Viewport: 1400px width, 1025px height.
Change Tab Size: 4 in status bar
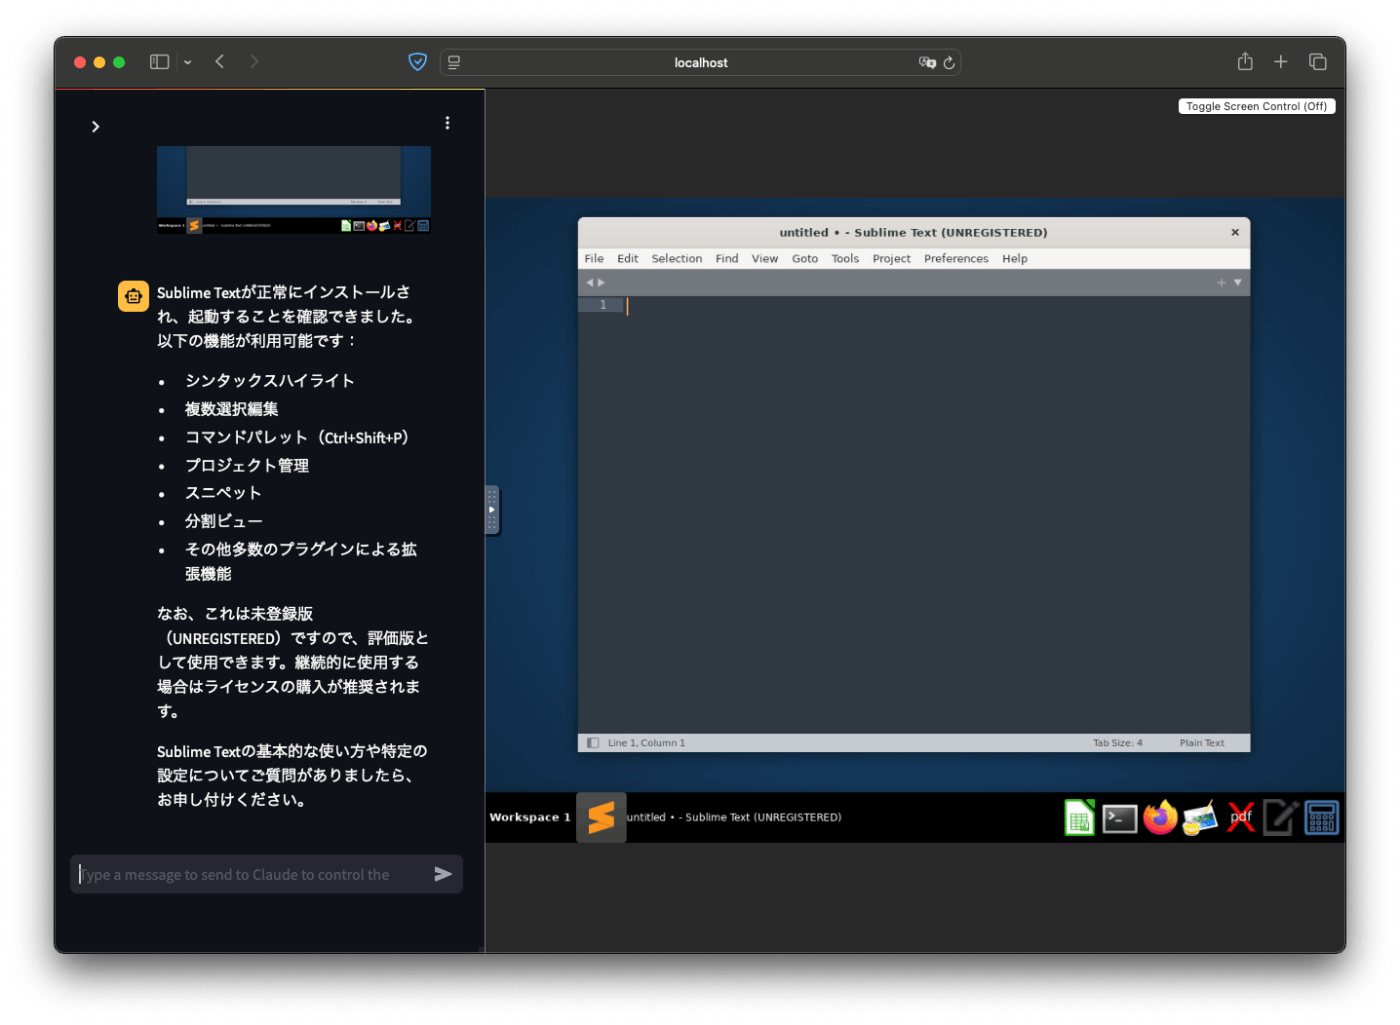click(x=1117, y=743)
